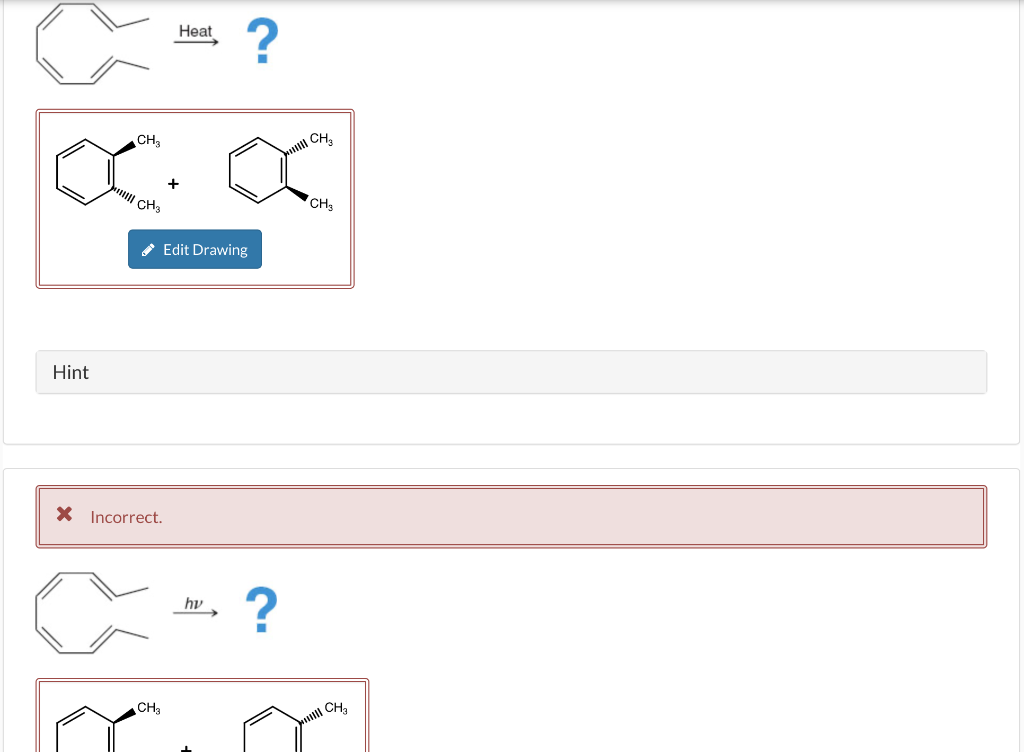The image size is (1024, 752).
Task: Click the Hint section header text
Action: tap(70, 371)
